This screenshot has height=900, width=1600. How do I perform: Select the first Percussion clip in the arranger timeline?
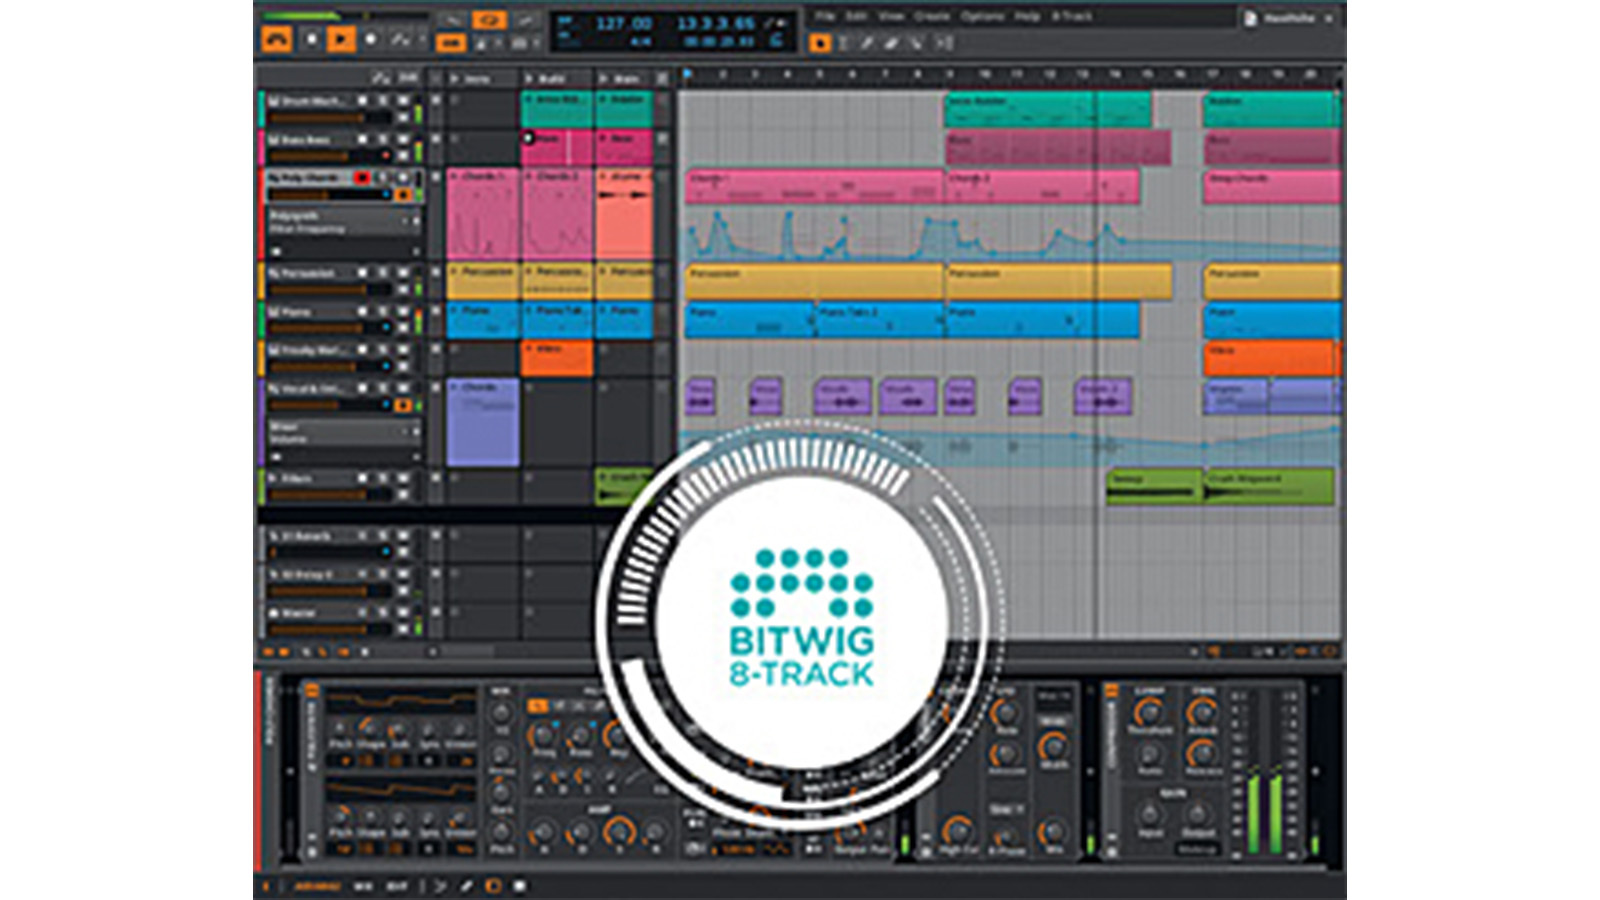pos(814,282)
